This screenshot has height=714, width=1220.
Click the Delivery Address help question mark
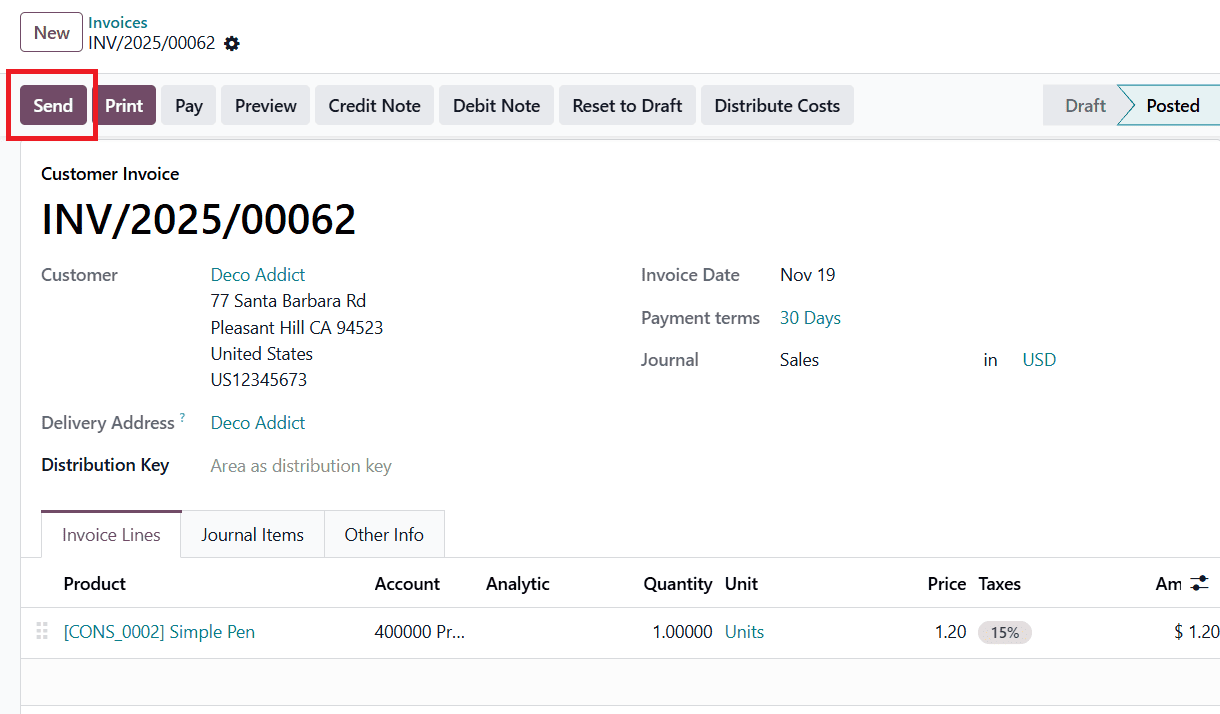coord(182,417)
